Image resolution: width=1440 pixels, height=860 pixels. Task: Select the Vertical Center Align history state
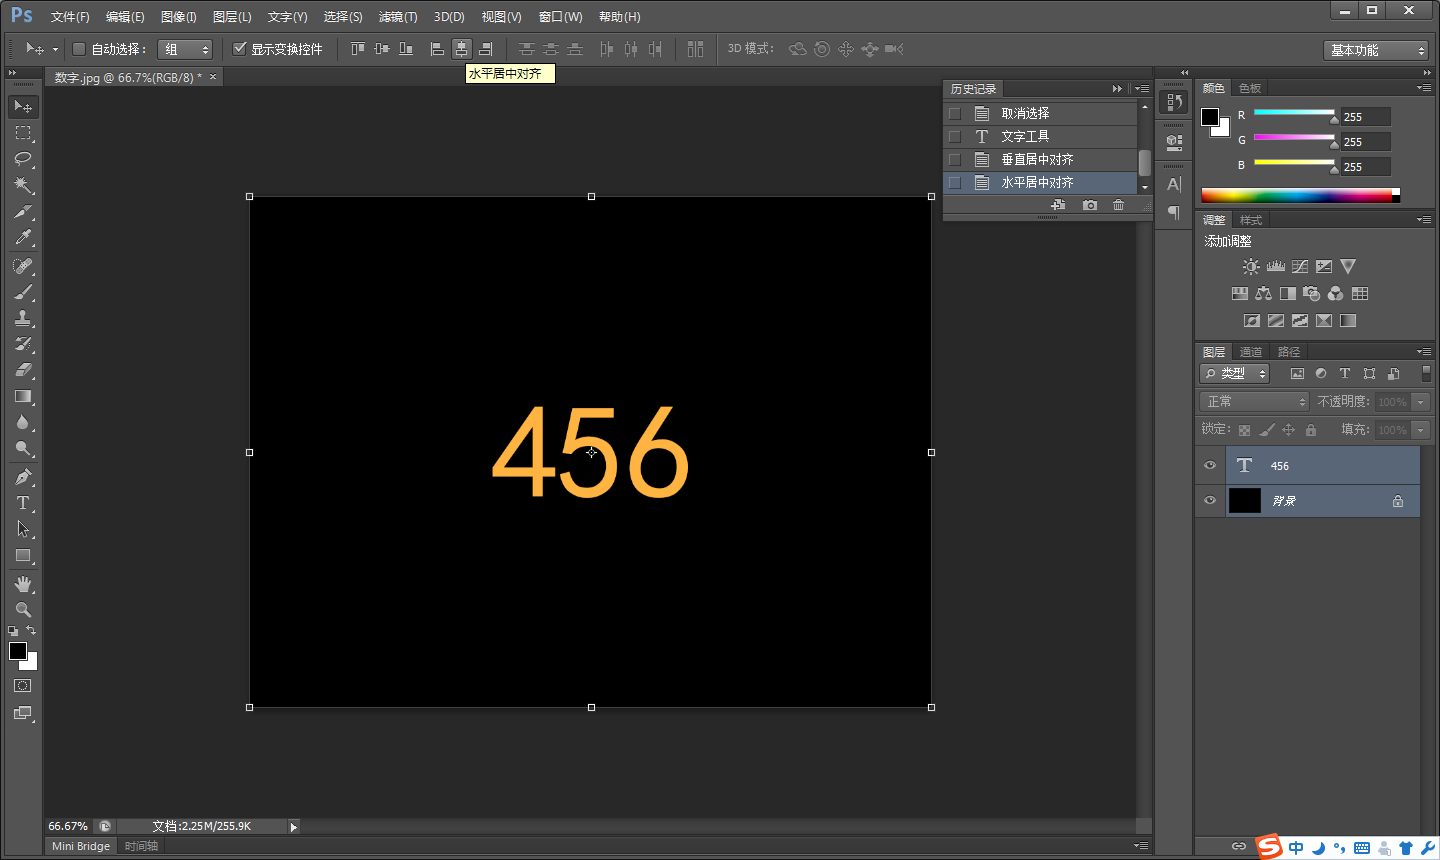pos(1037,159)
